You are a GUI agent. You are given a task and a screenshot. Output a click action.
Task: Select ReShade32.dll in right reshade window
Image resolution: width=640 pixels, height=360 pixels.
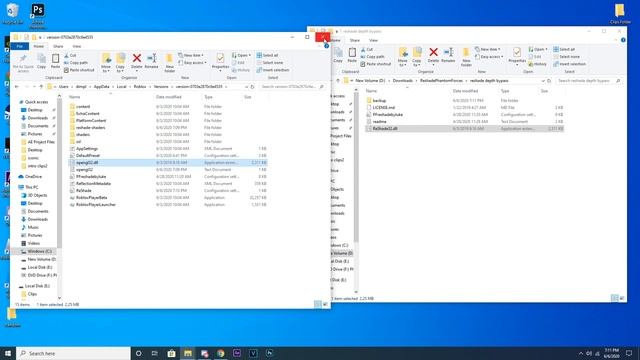point(464,128)
